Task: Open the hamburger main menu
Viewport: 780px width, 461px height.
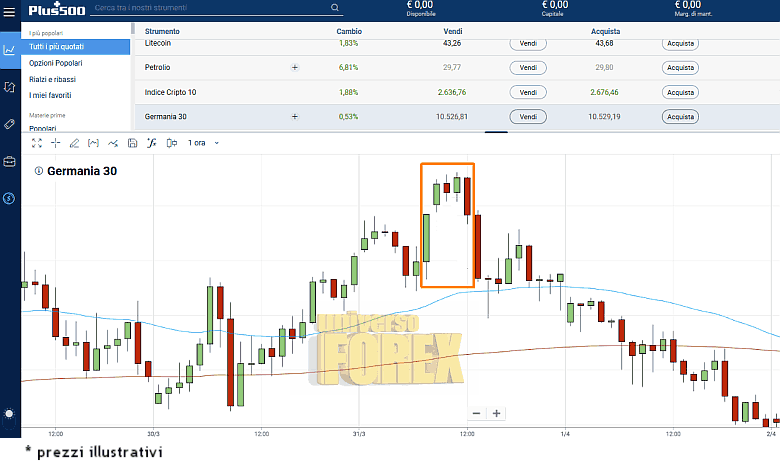Action: 9,12
